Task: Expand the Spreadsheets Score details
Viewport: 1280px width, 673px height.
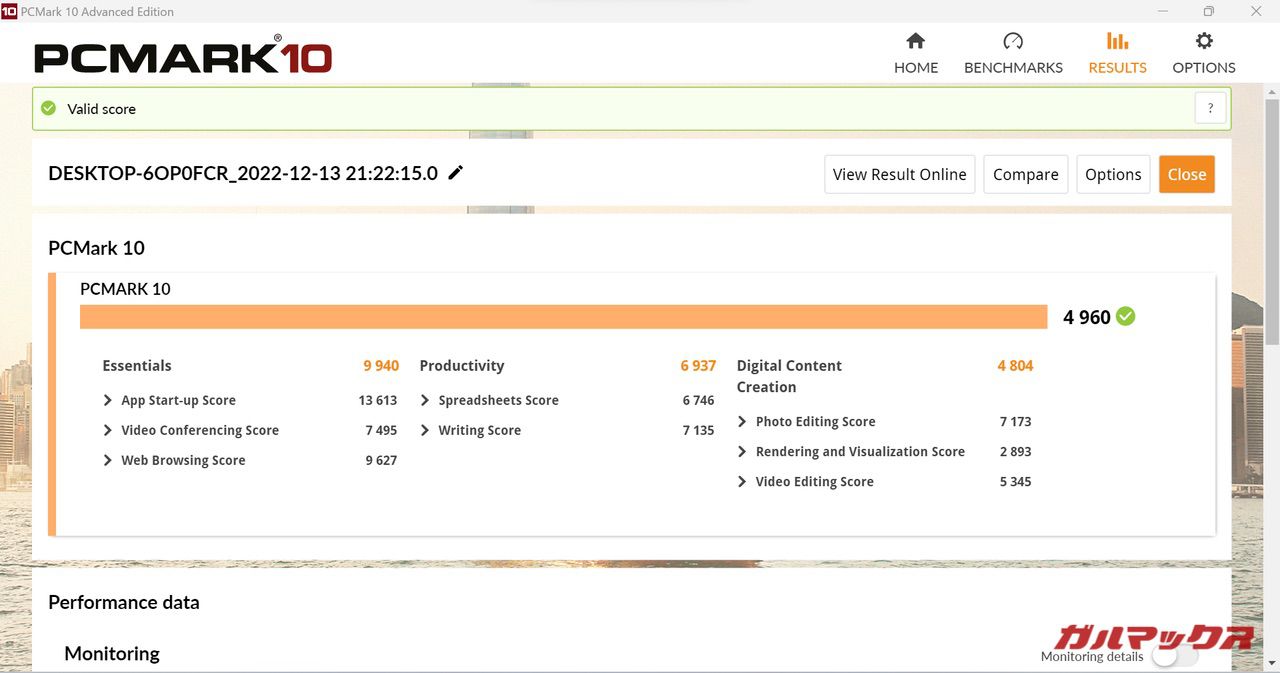Action: tap(425, 400)
